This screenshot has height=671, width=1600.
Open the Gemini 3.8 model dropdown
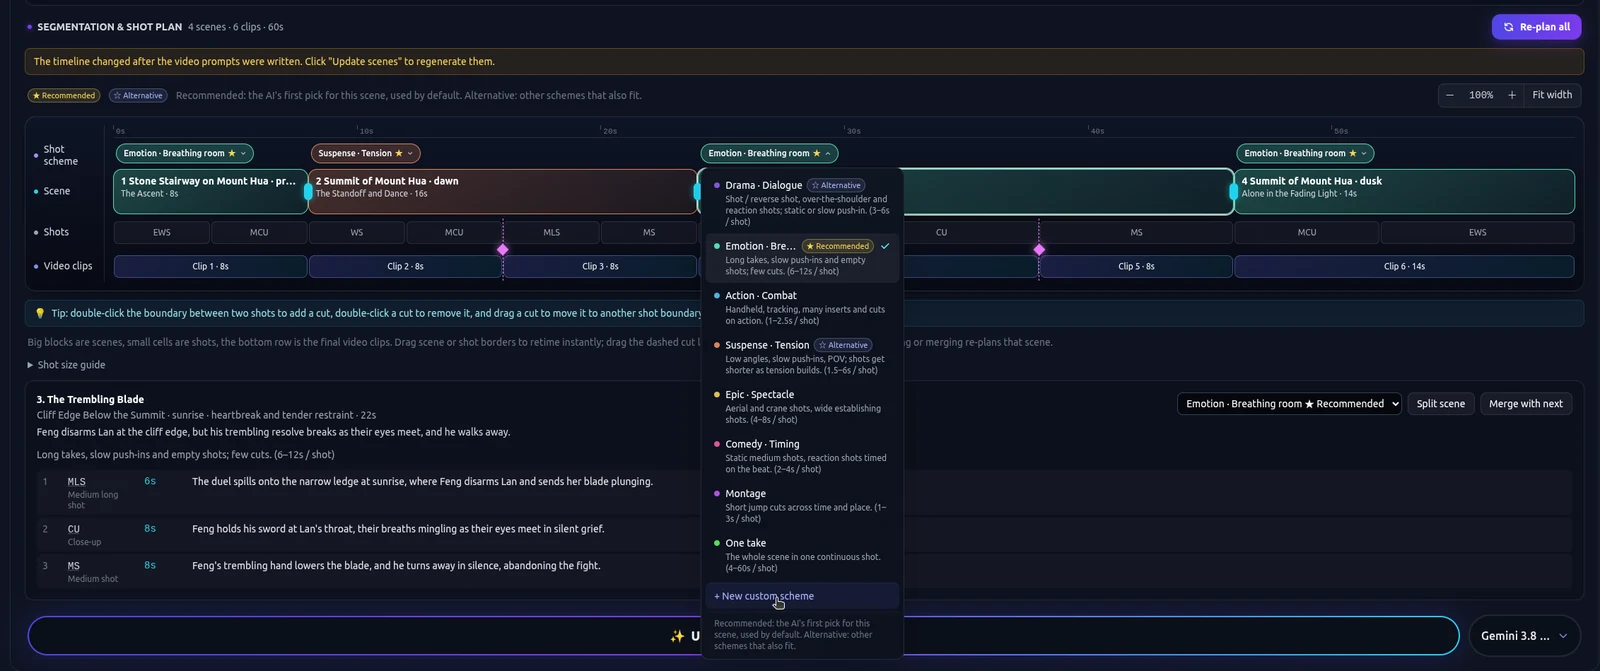point(1524,636)
